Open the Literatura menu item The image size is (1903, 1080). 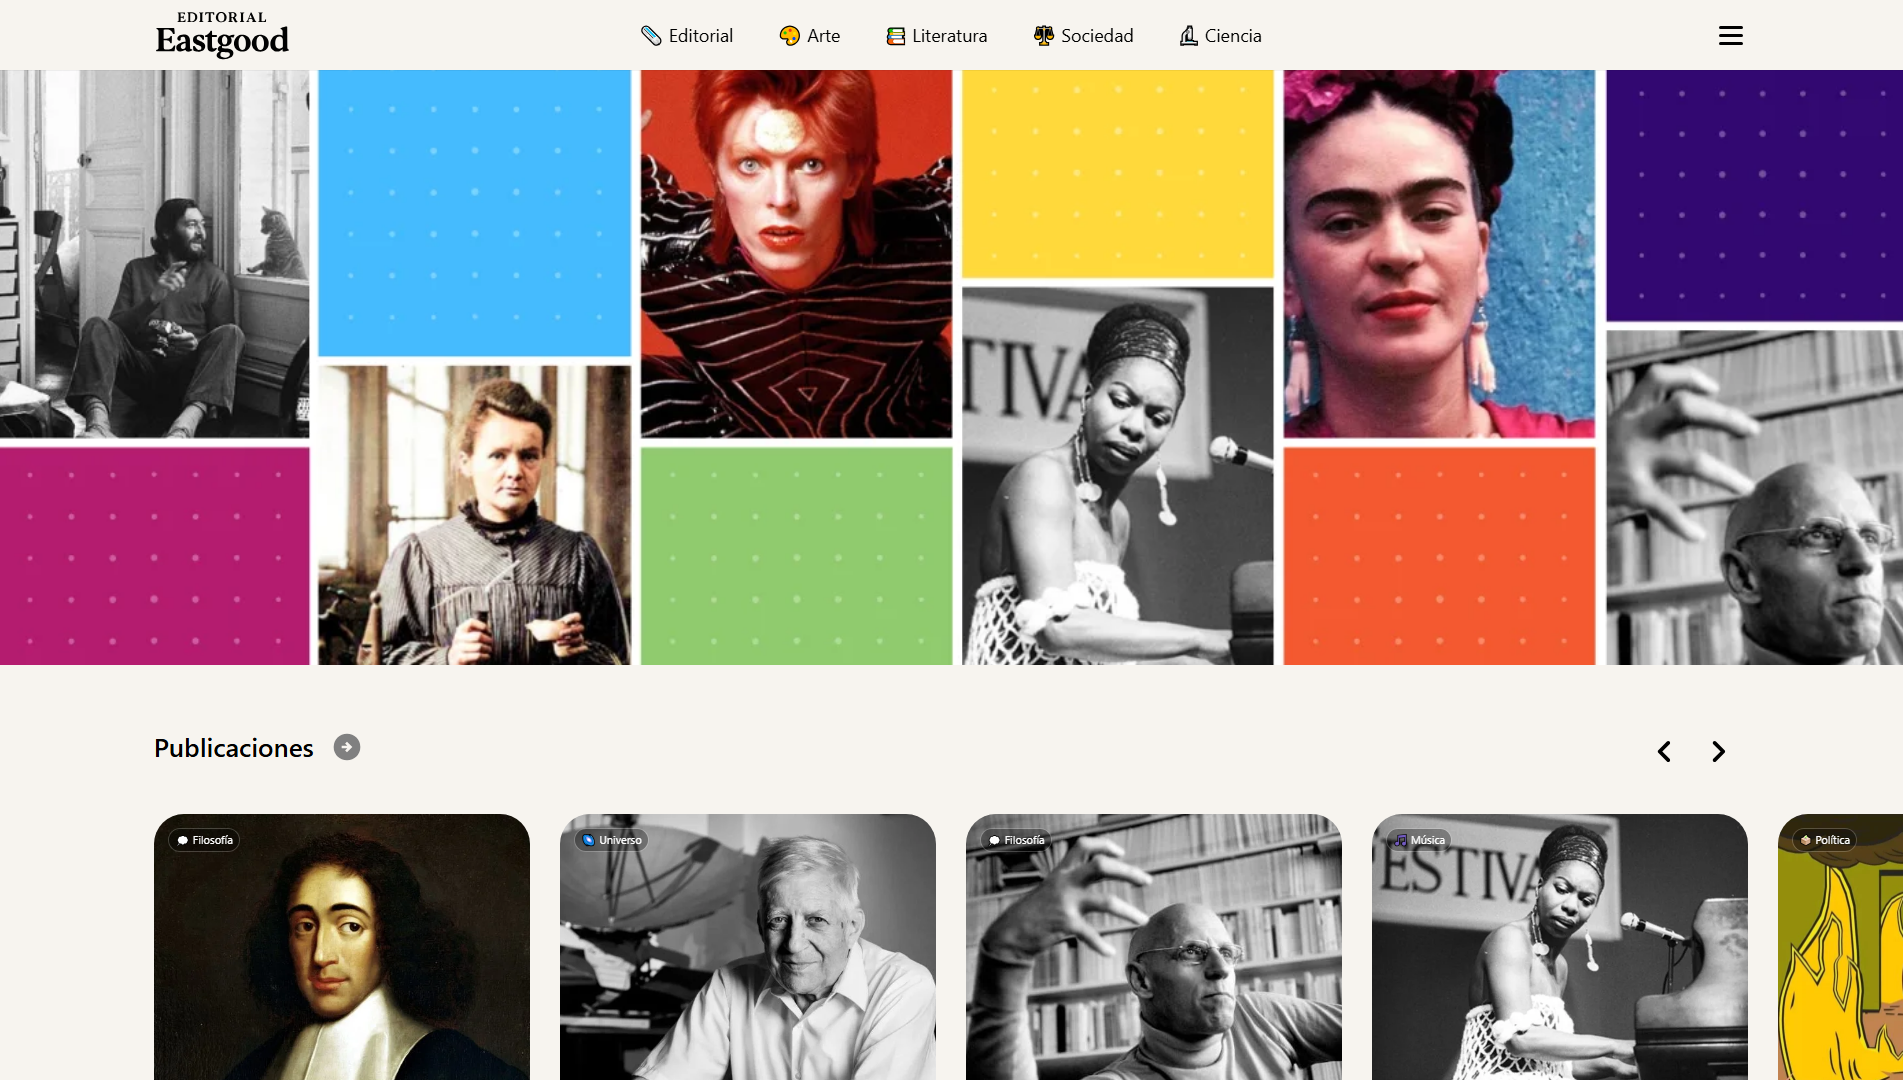937,36
